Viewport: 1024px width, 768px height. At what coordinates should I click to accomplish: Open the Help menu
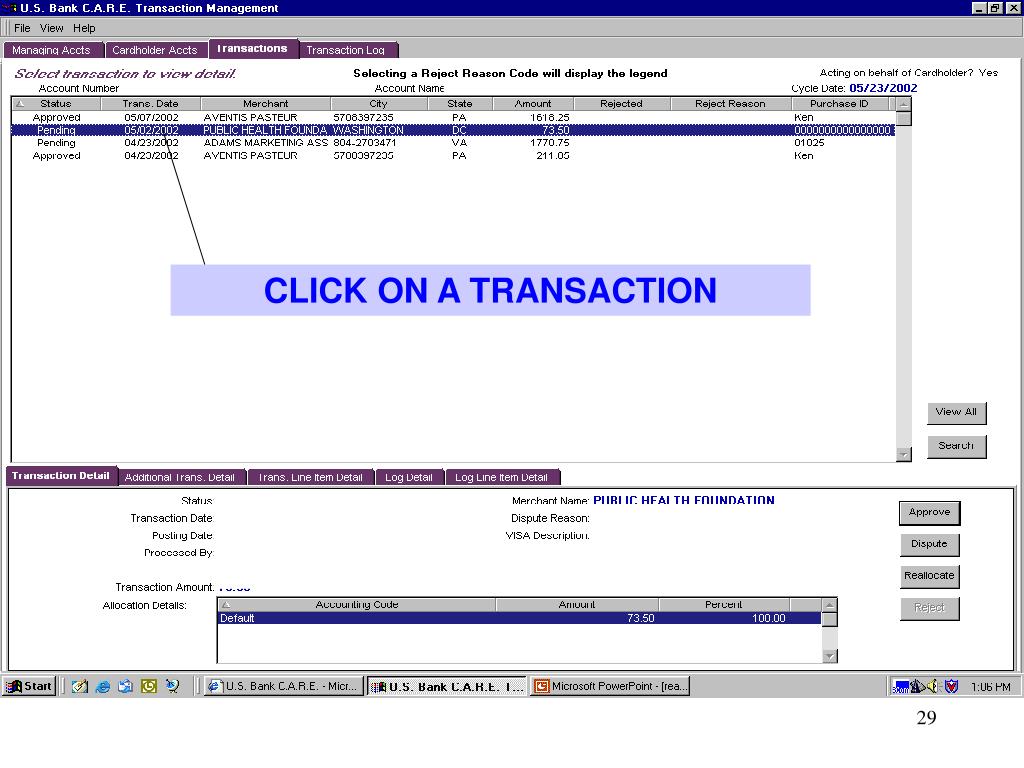pos(84,28)
